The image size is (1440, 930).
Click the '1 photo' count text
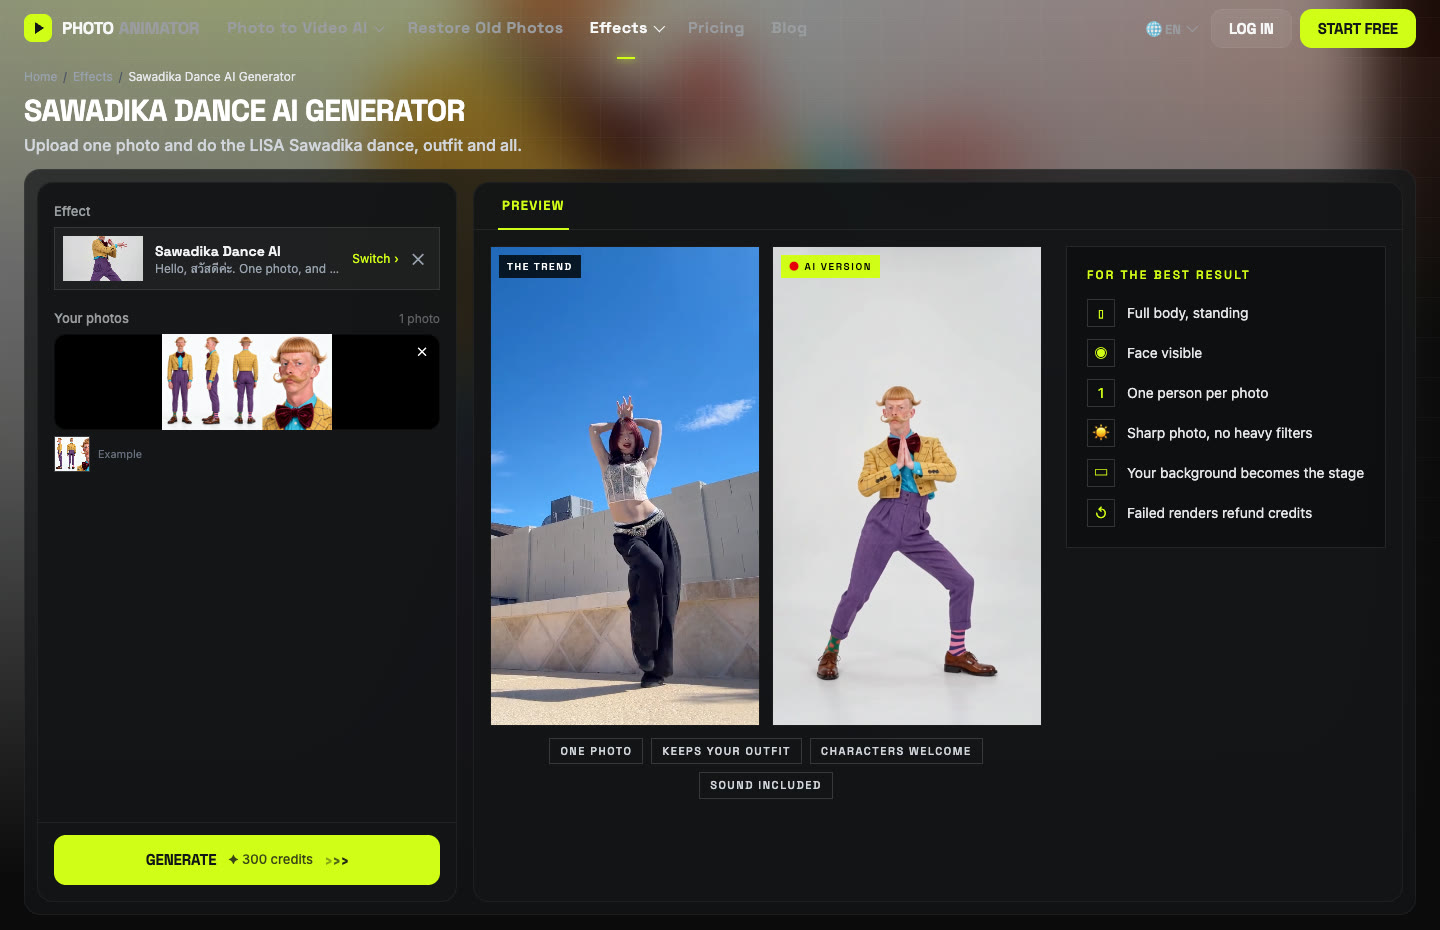point(419,319)
